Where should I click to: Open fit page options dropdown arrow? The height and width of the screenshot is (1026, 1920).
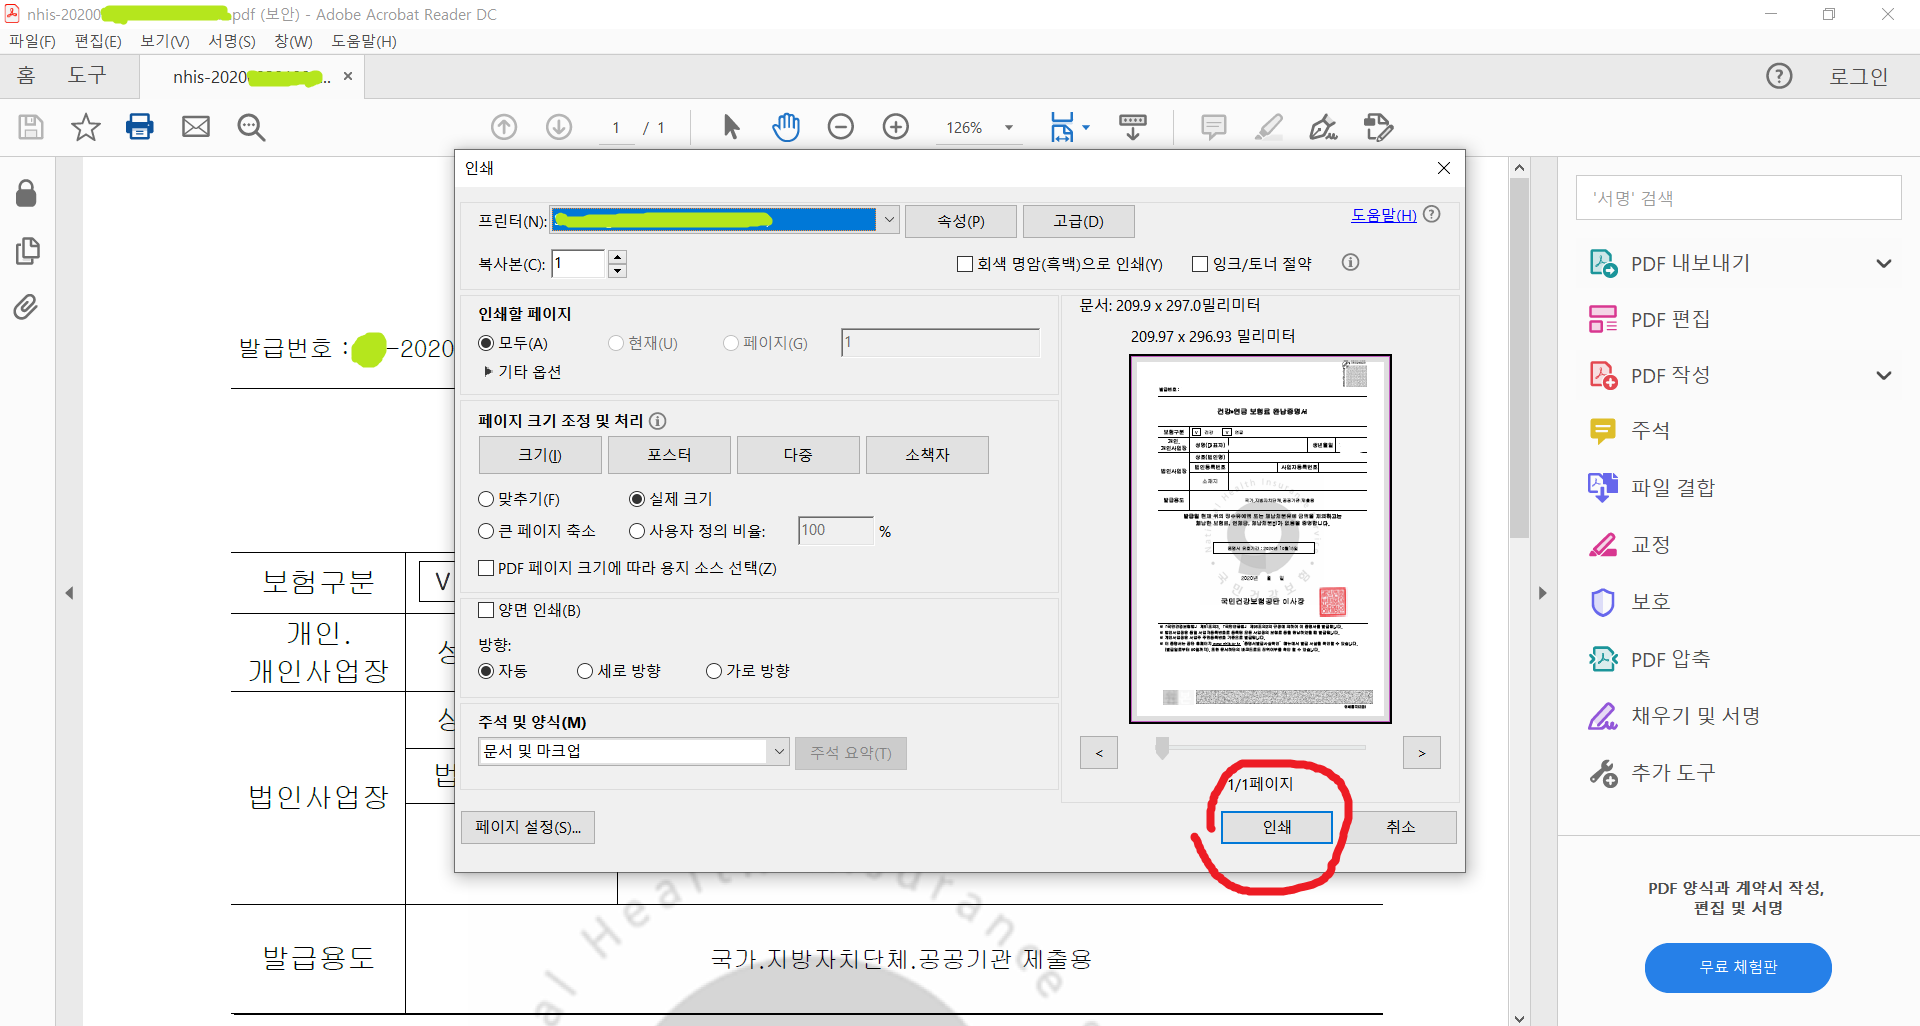1086,127
